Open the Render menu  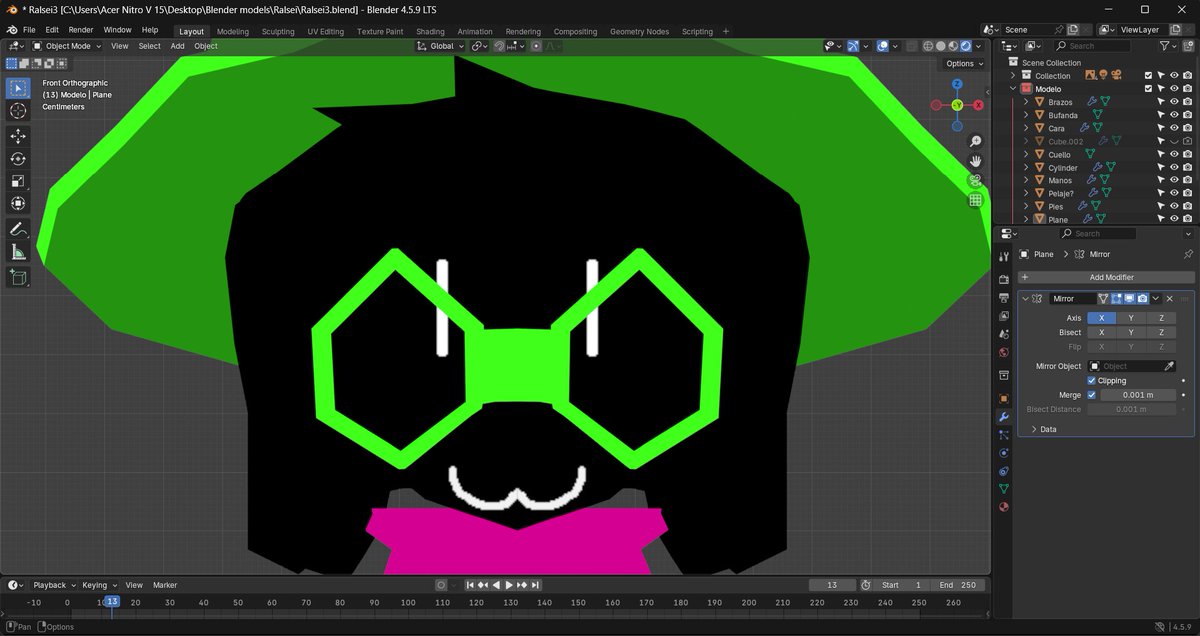point(81,30)
